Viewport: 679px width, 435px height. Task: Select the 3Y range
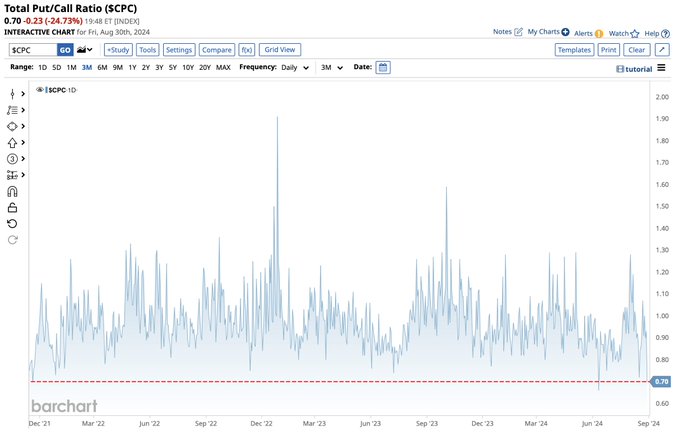click(x=159, y=68)
